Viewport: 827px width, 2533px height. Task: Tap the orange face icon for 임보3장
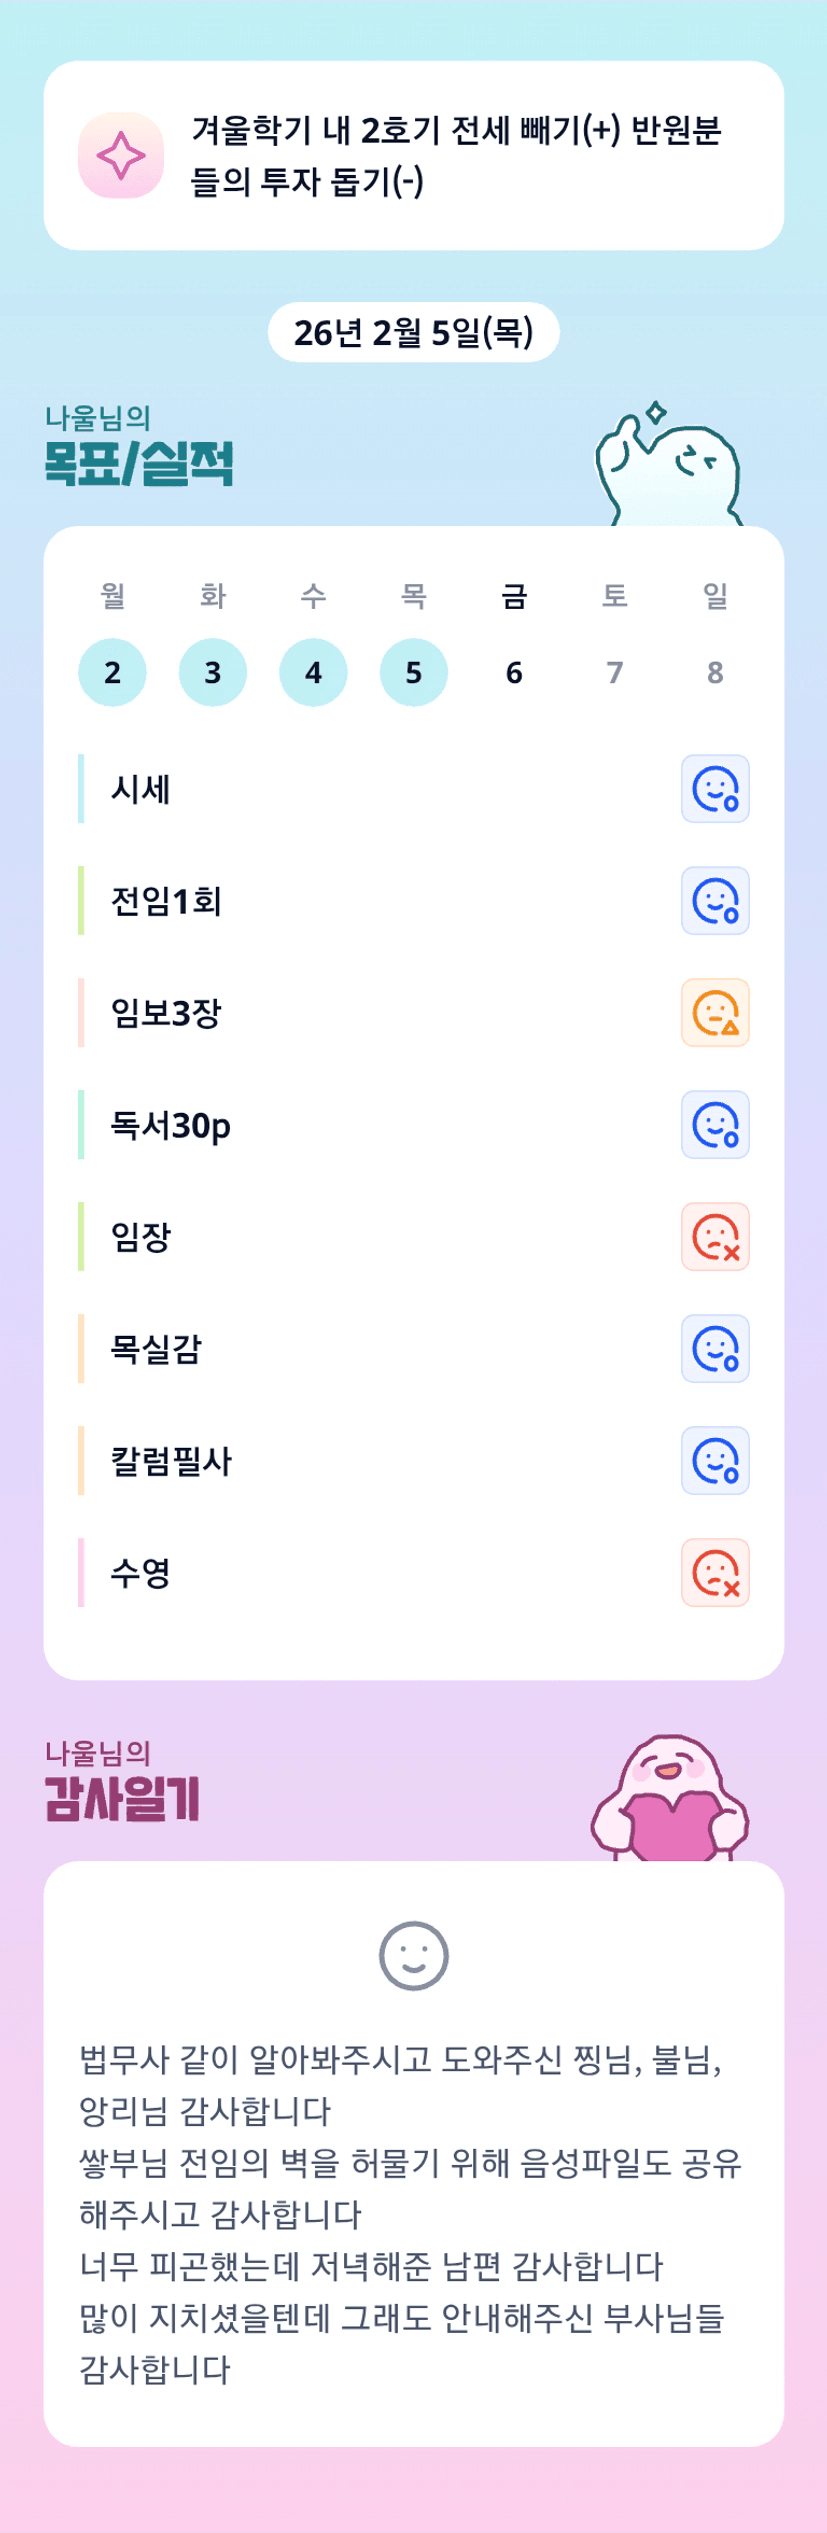click(x=715, y=1013)
